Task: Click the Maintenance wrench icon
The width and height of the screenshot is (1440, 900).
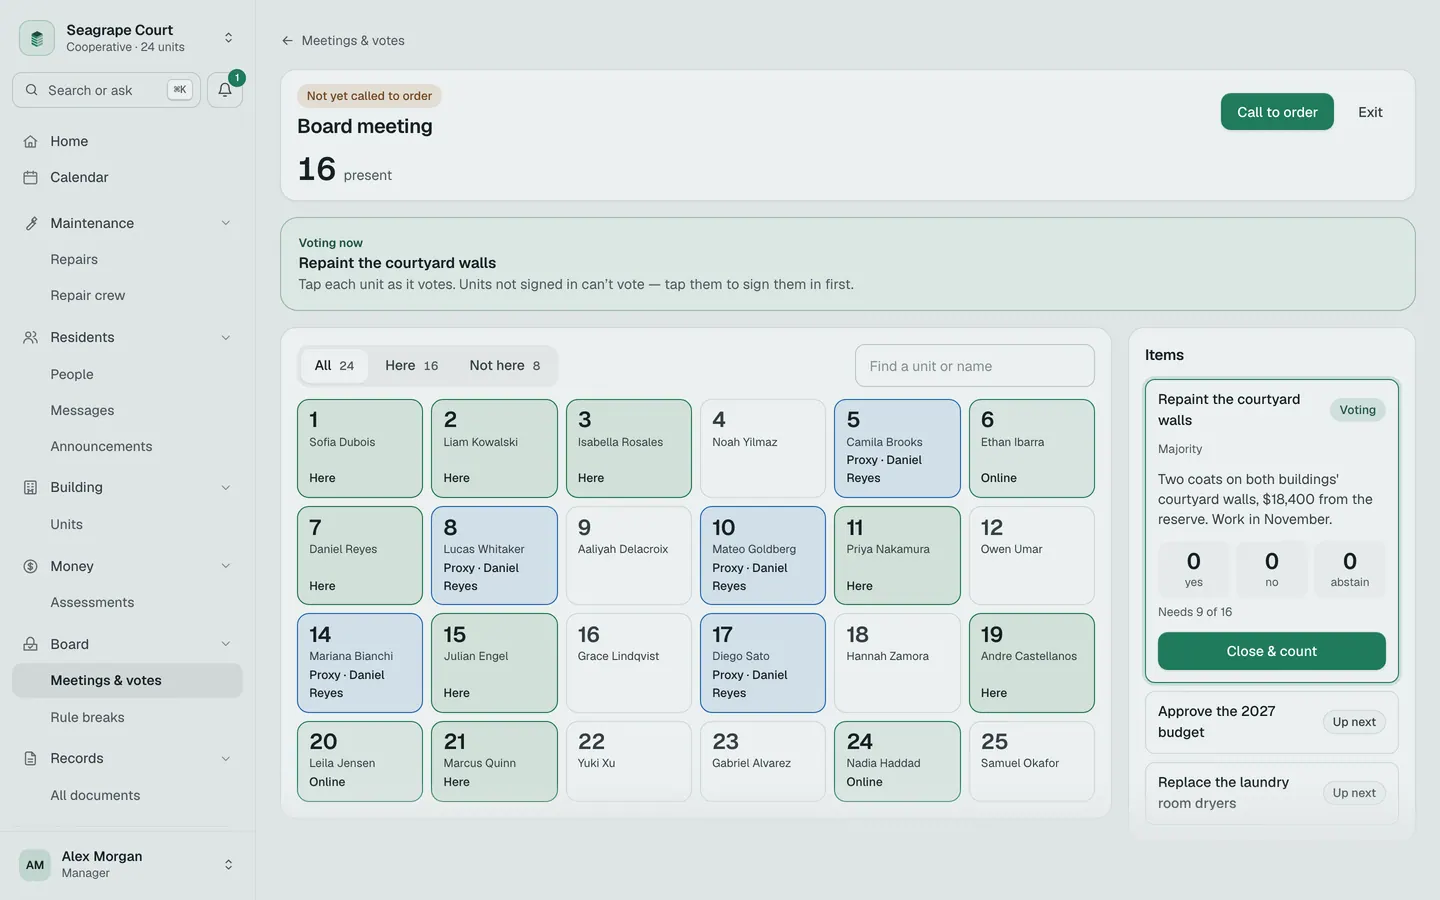Action: coord(31,223)
